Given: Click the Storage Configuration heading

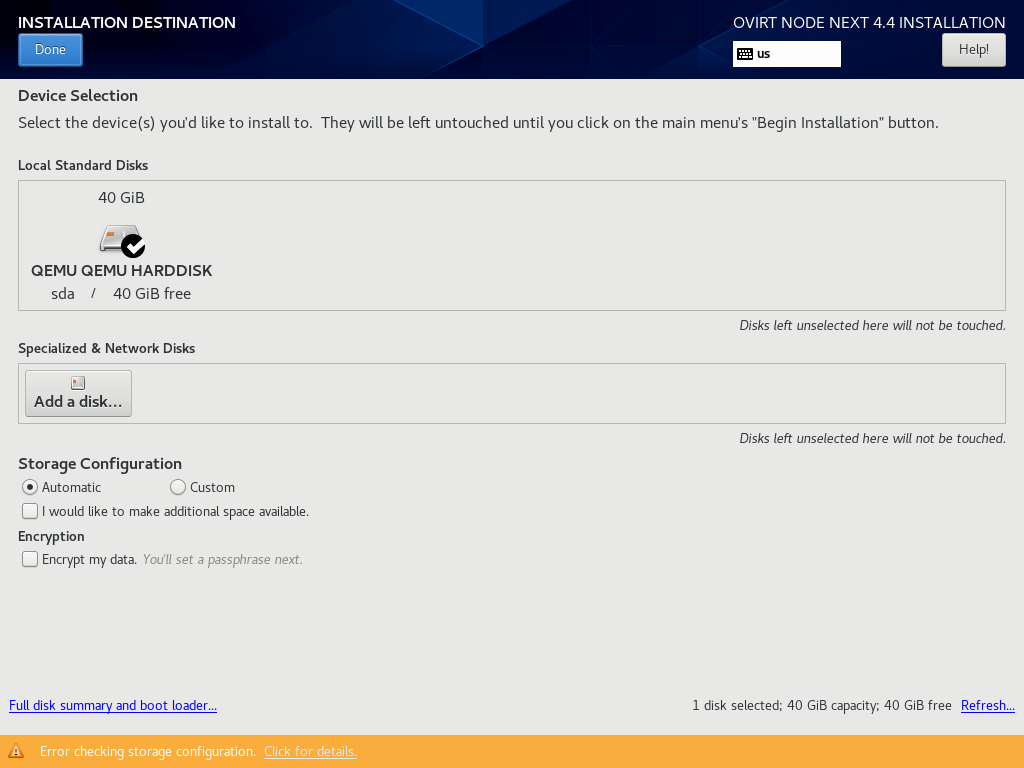Looking at the screenshot, I should [x=100, y=464].
